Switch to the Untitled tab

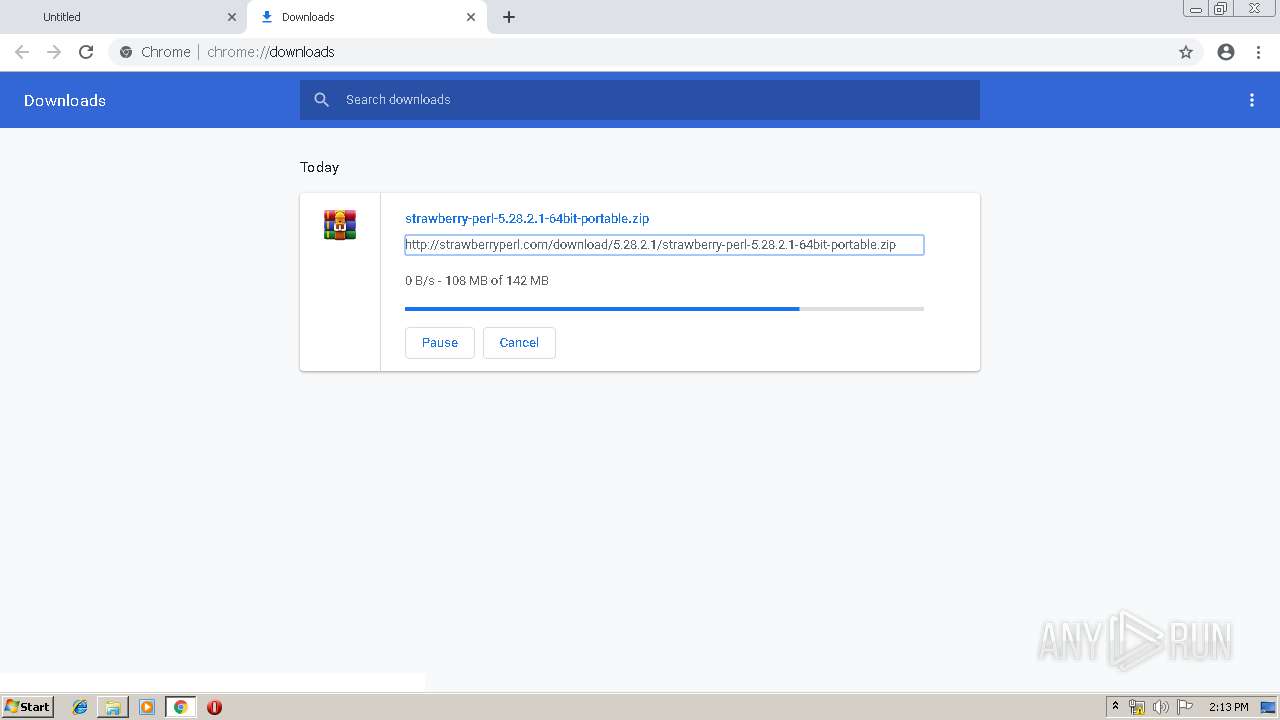(x=124, y=17)
